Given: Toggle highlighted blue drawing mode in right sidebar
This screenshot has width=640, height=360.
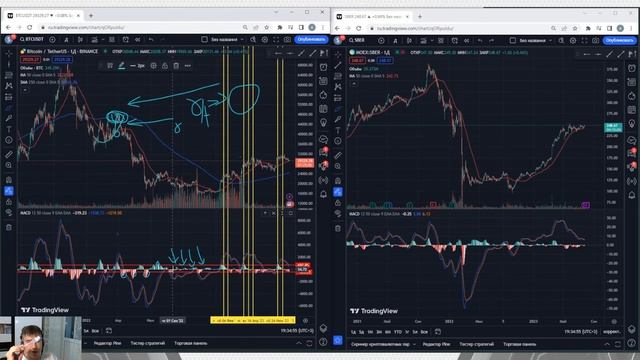Looking at the screenshot, I should [x=338, y=191].
